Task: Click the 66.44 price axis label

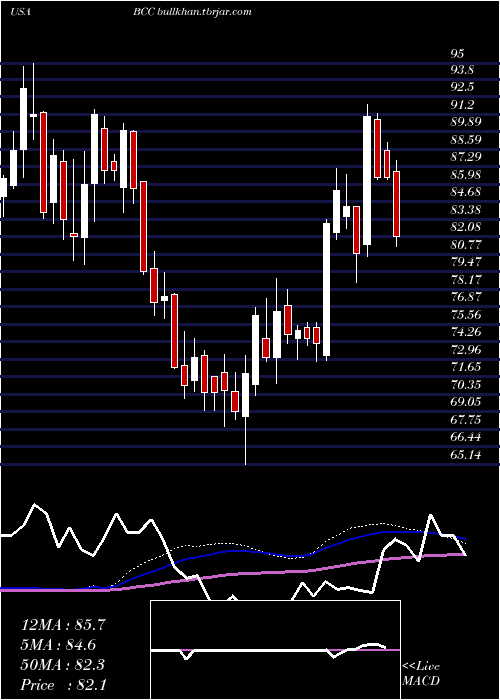Action: [x=465, y=437]
